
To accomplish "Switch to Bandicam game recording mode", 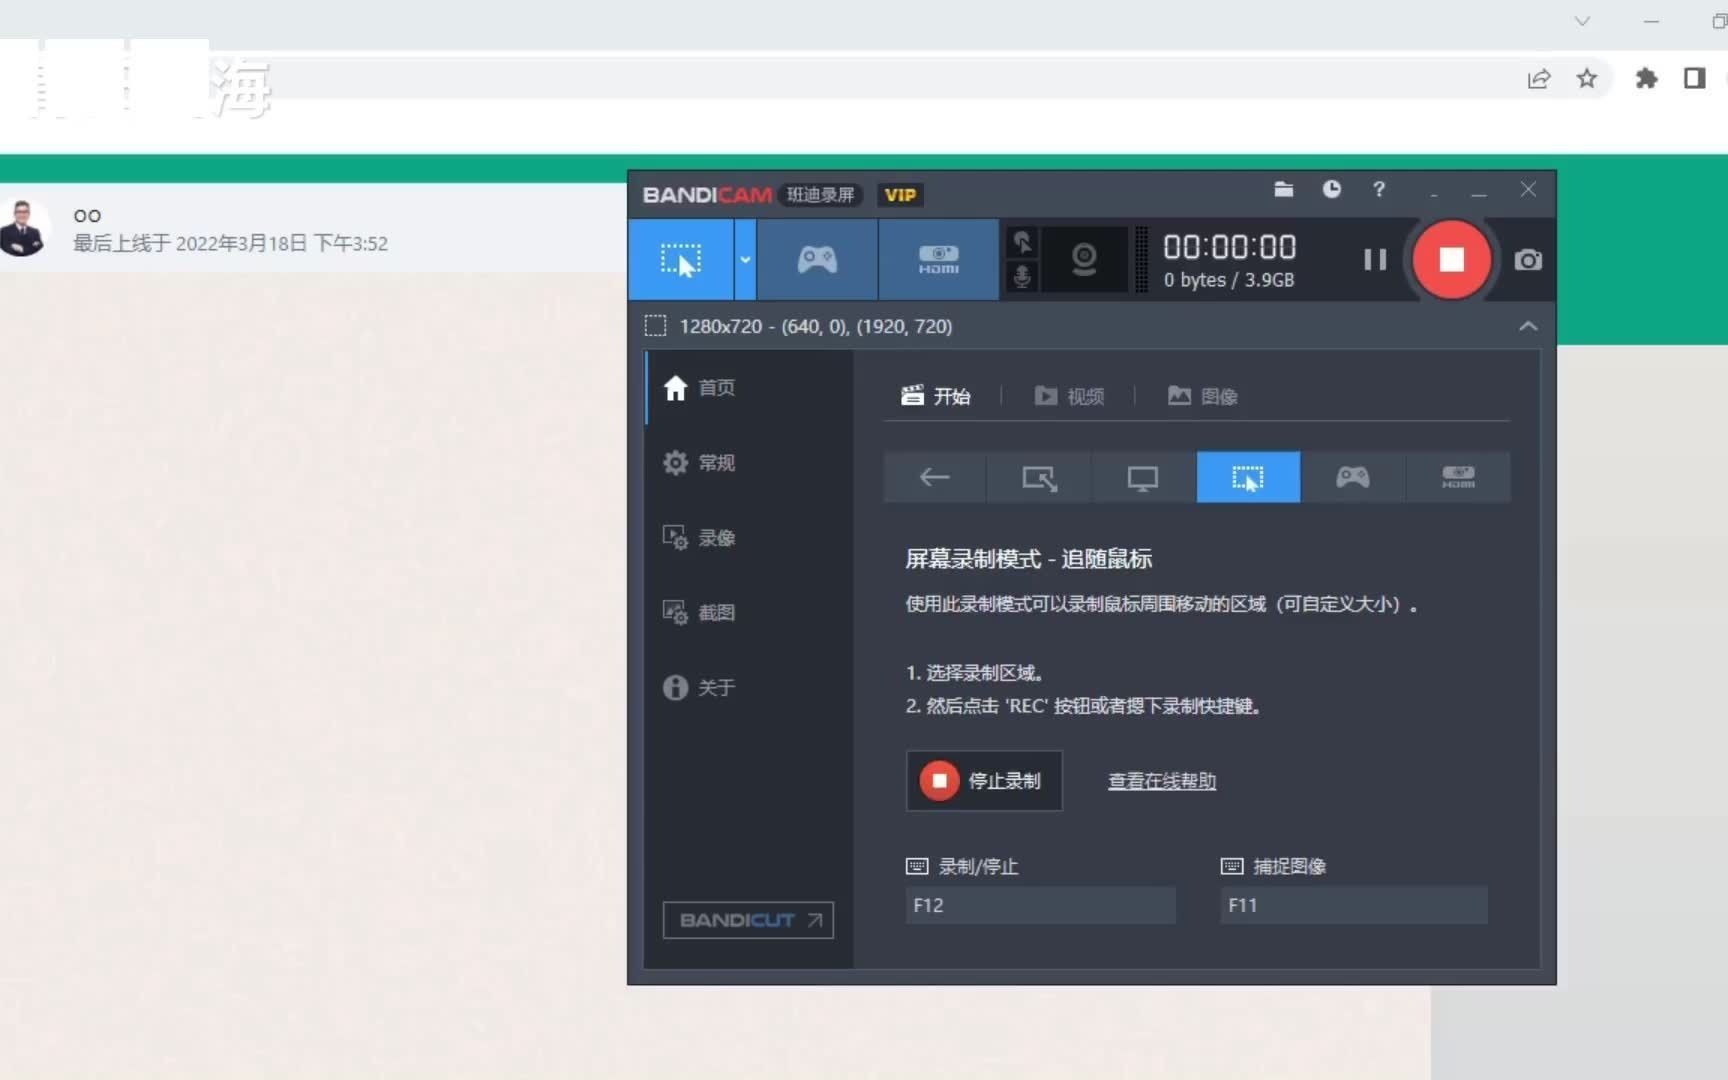I will click(817, 260).
